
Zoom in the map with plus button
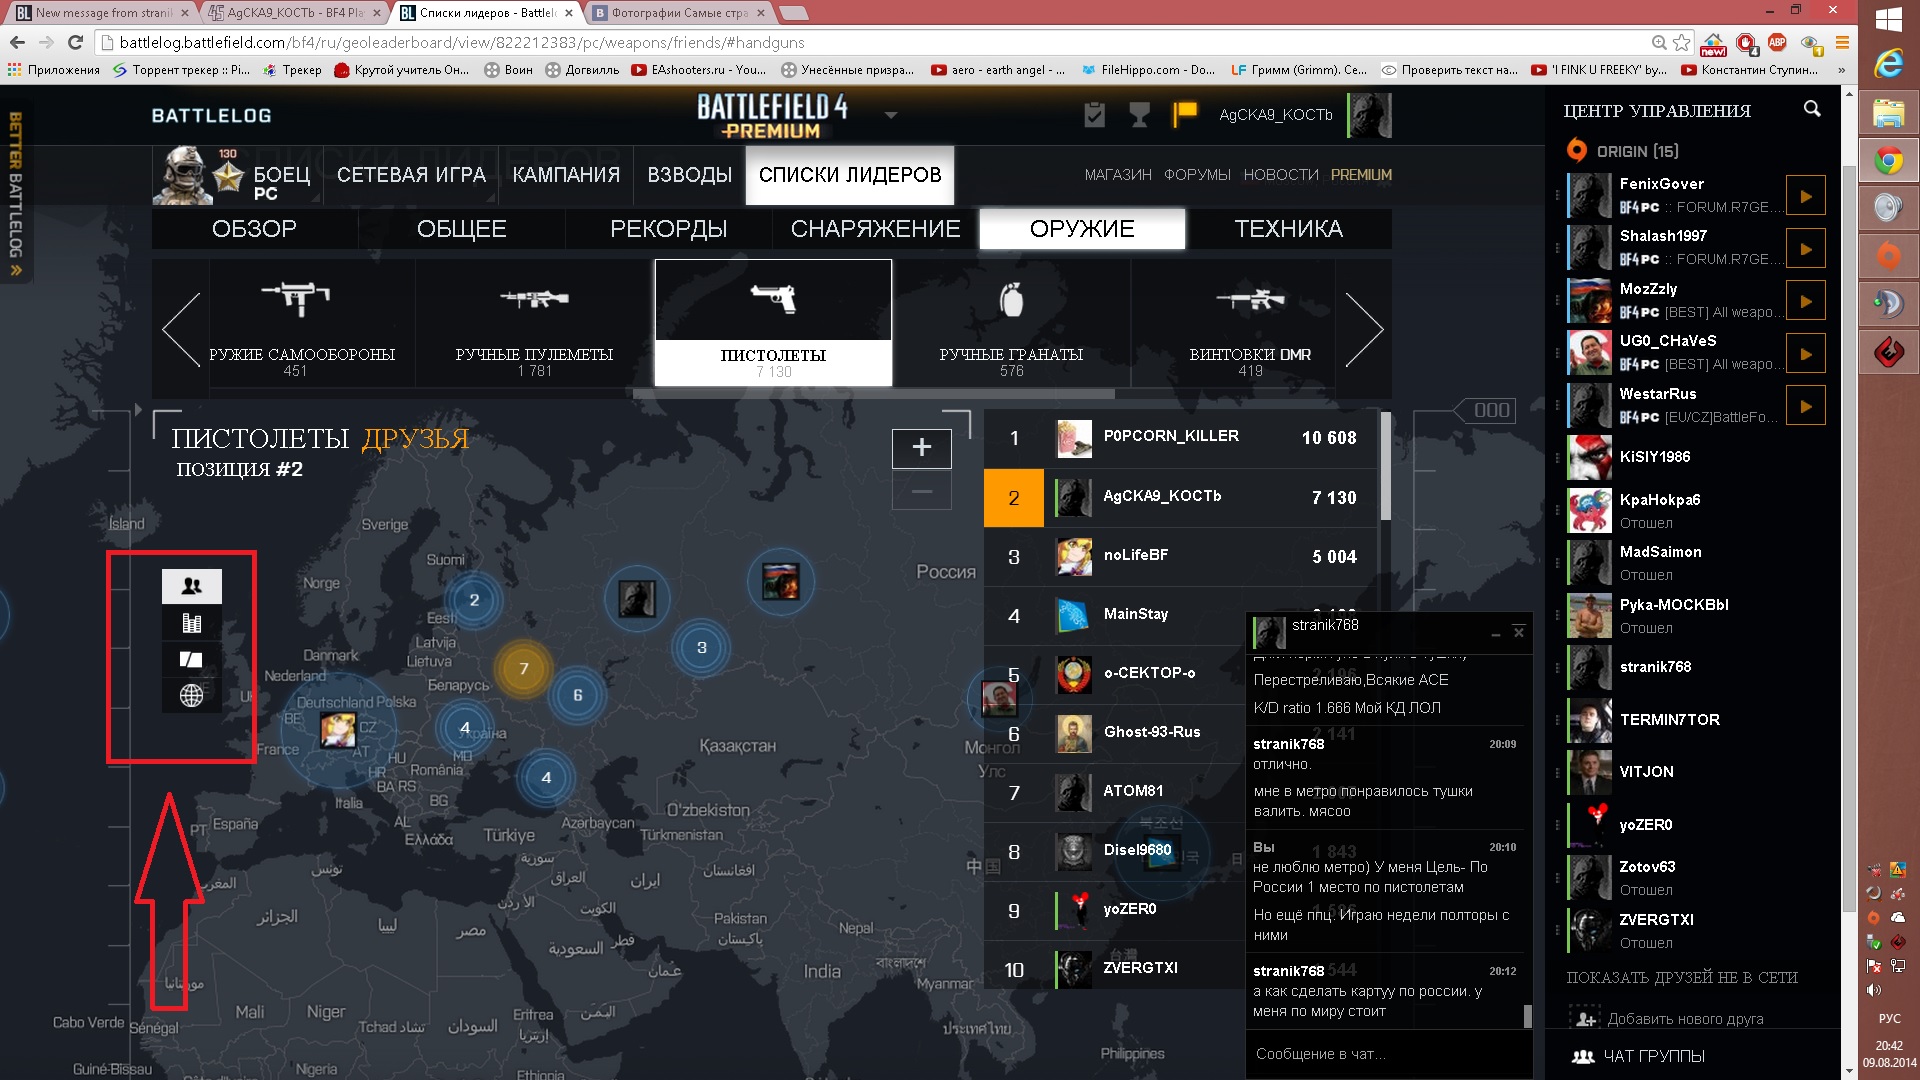921,448
